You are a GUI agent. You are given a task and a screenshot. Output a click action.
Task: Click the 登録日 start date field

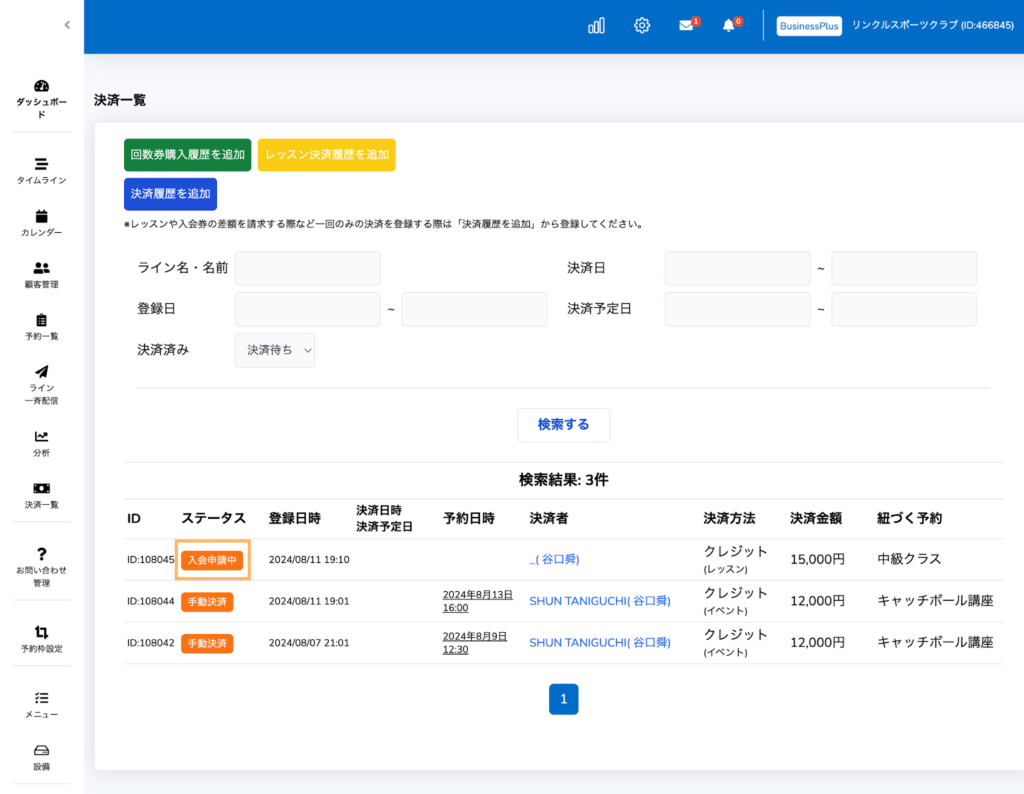(308, 310)
